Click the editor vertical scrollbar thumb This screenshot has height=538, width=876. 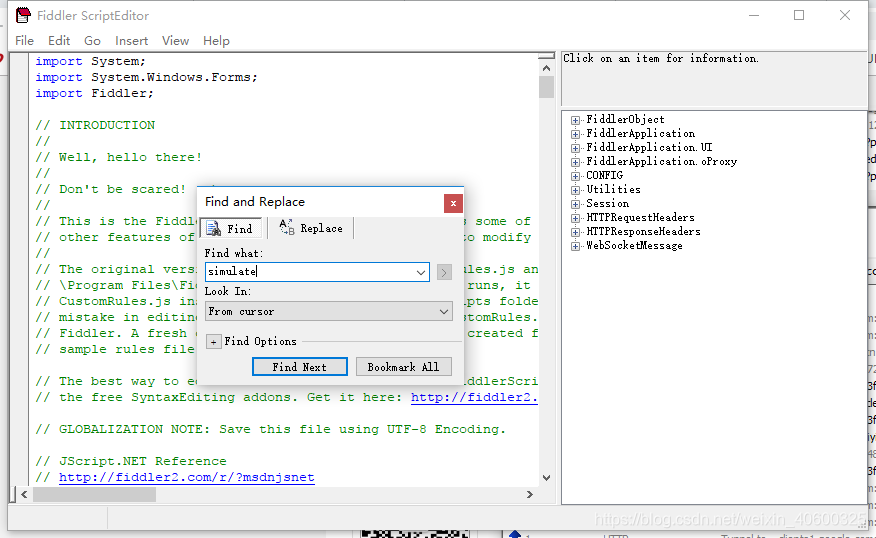[x=546, y=87]
